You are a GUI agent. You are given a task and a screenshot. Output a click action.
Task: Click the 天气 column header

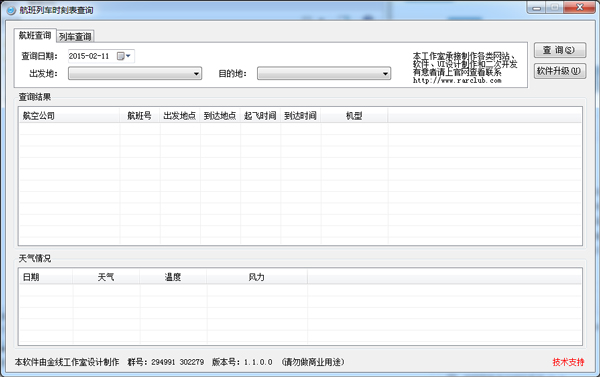tap(106, 277)
